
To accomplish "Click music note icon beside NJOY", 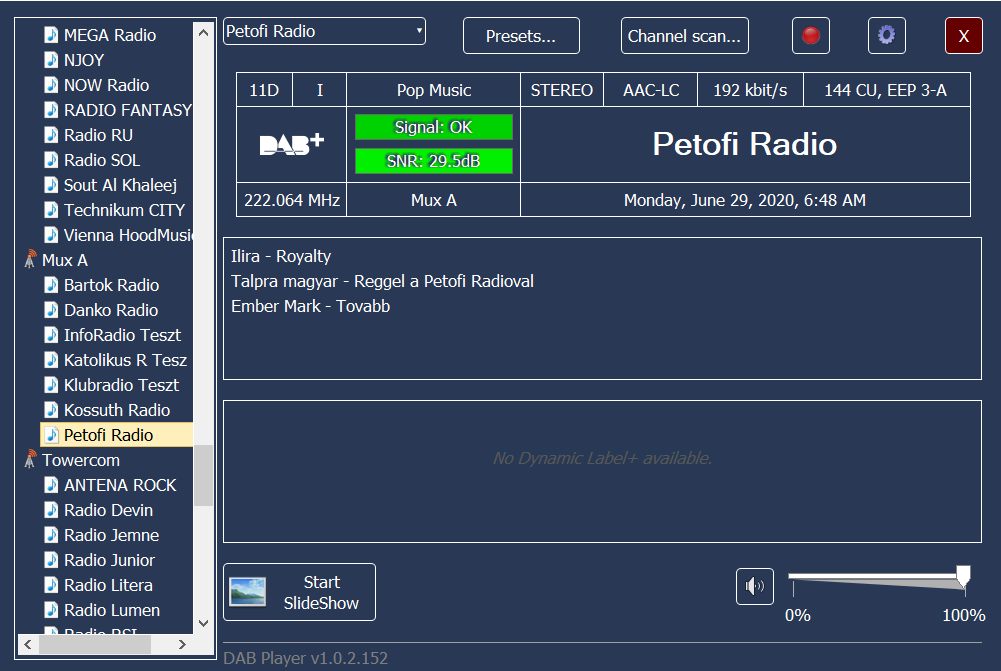I will 51,59.
